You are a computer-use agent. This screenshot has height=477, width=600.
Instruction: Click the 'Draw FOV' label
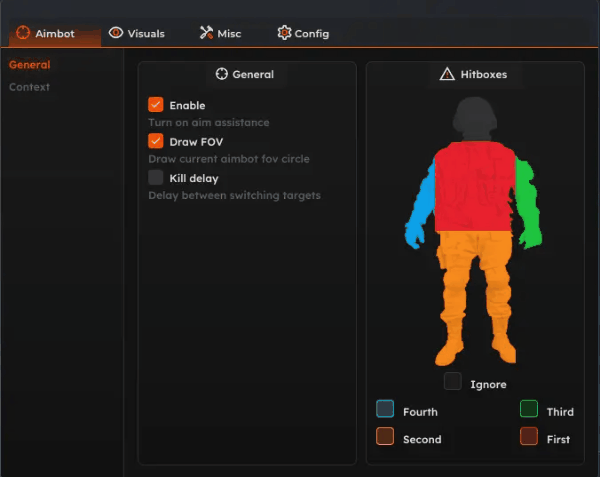(x=196, y=142)
